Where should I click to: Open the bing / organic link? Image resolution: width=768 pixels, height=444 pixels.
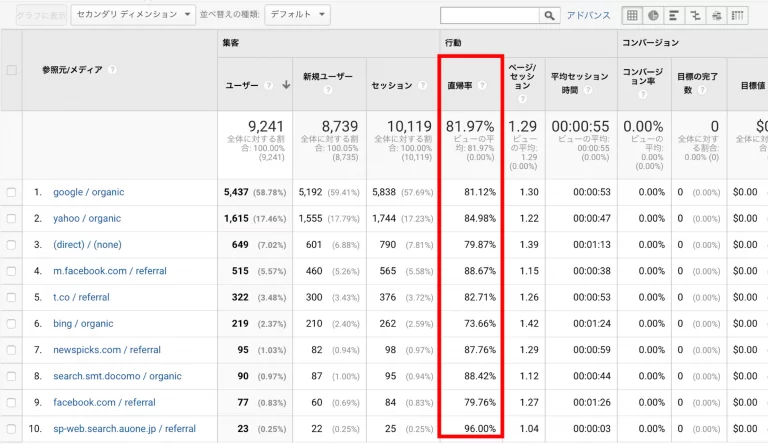[x=83, y=323]
